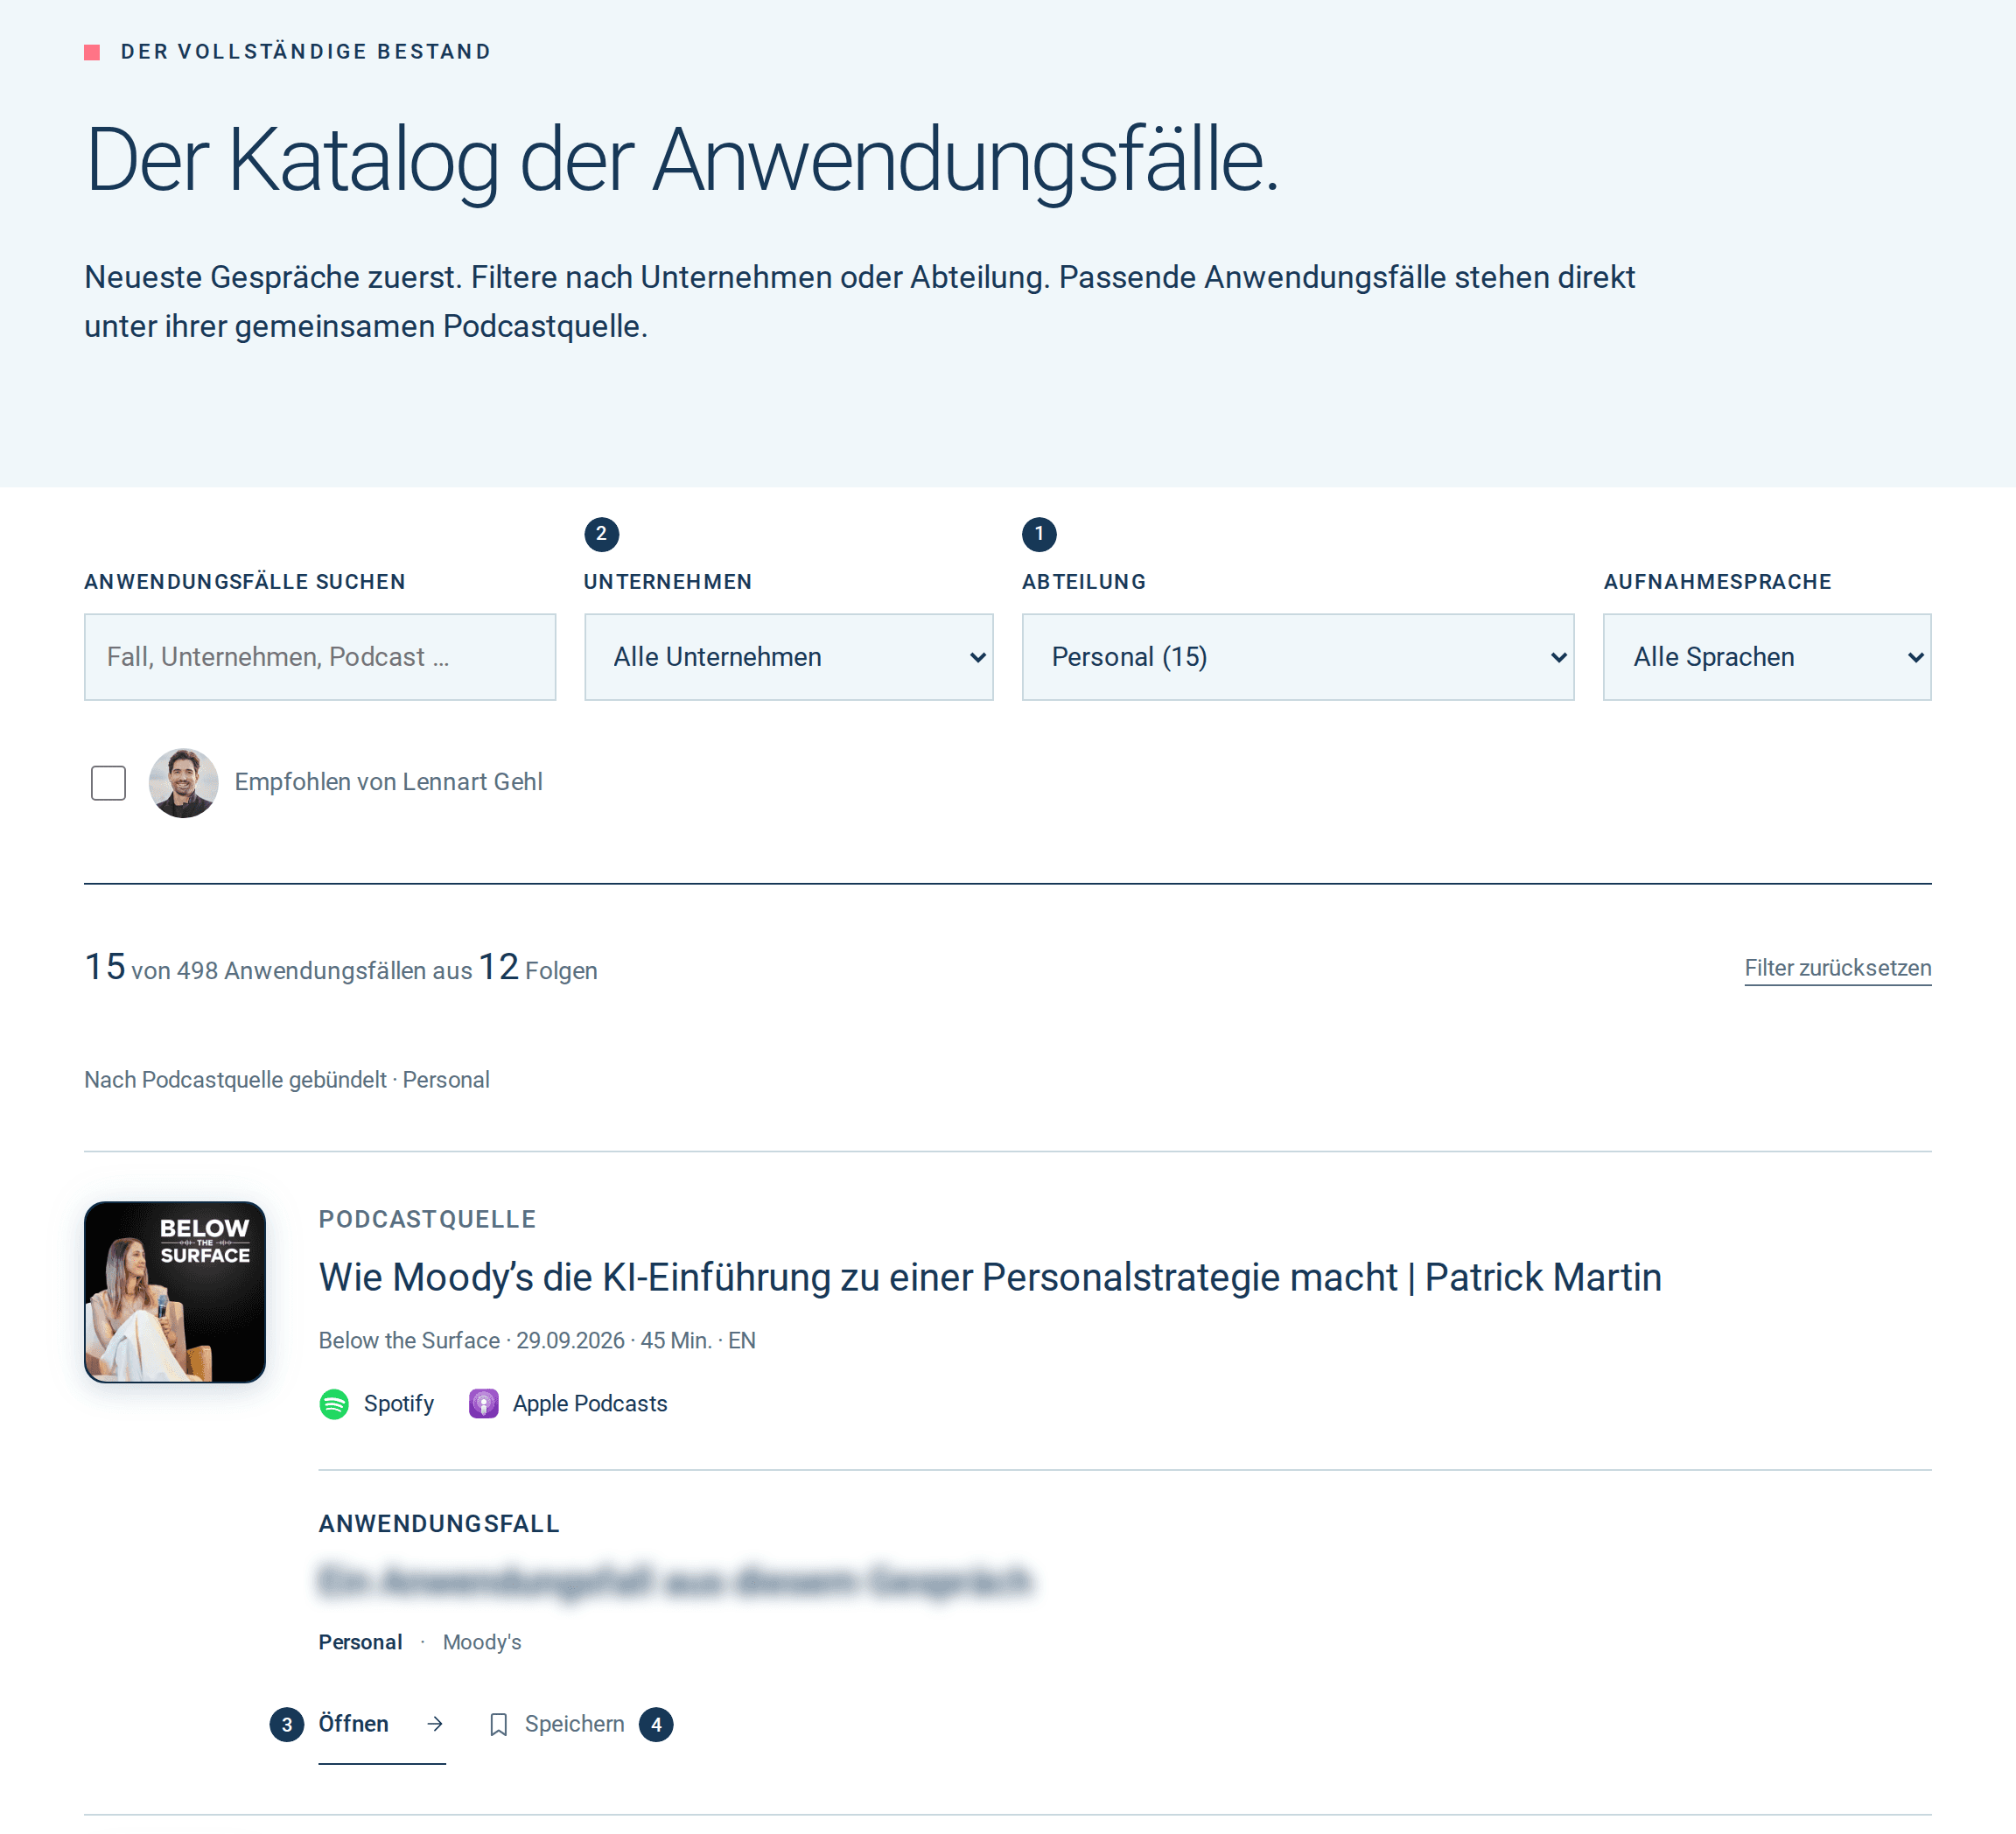Click the Apple Podcasts logo icon
The image size is (2016, 1834).
484,1404
